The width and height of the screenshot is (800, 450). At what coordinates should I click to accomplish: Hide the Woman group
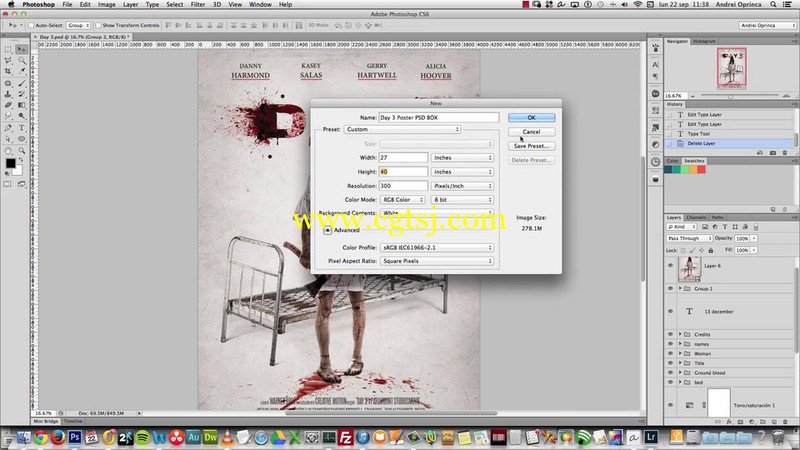click(670, 354)
